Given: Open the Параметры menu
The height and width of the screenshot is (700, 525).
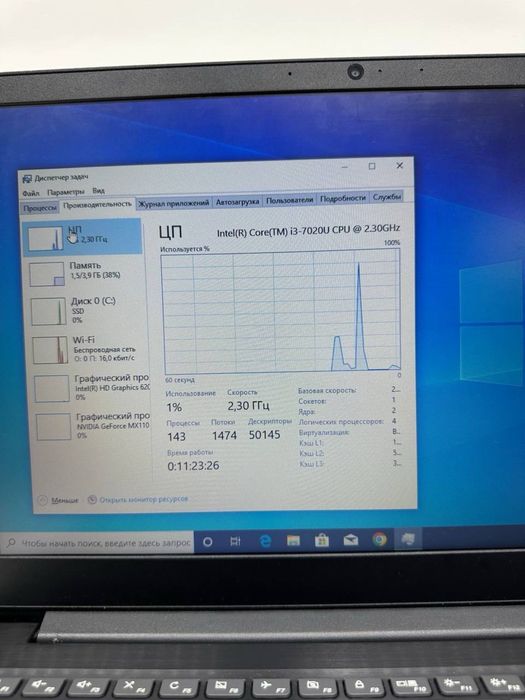Looking at the screenshot, I should pyautogui.click(x=66, y=192).
